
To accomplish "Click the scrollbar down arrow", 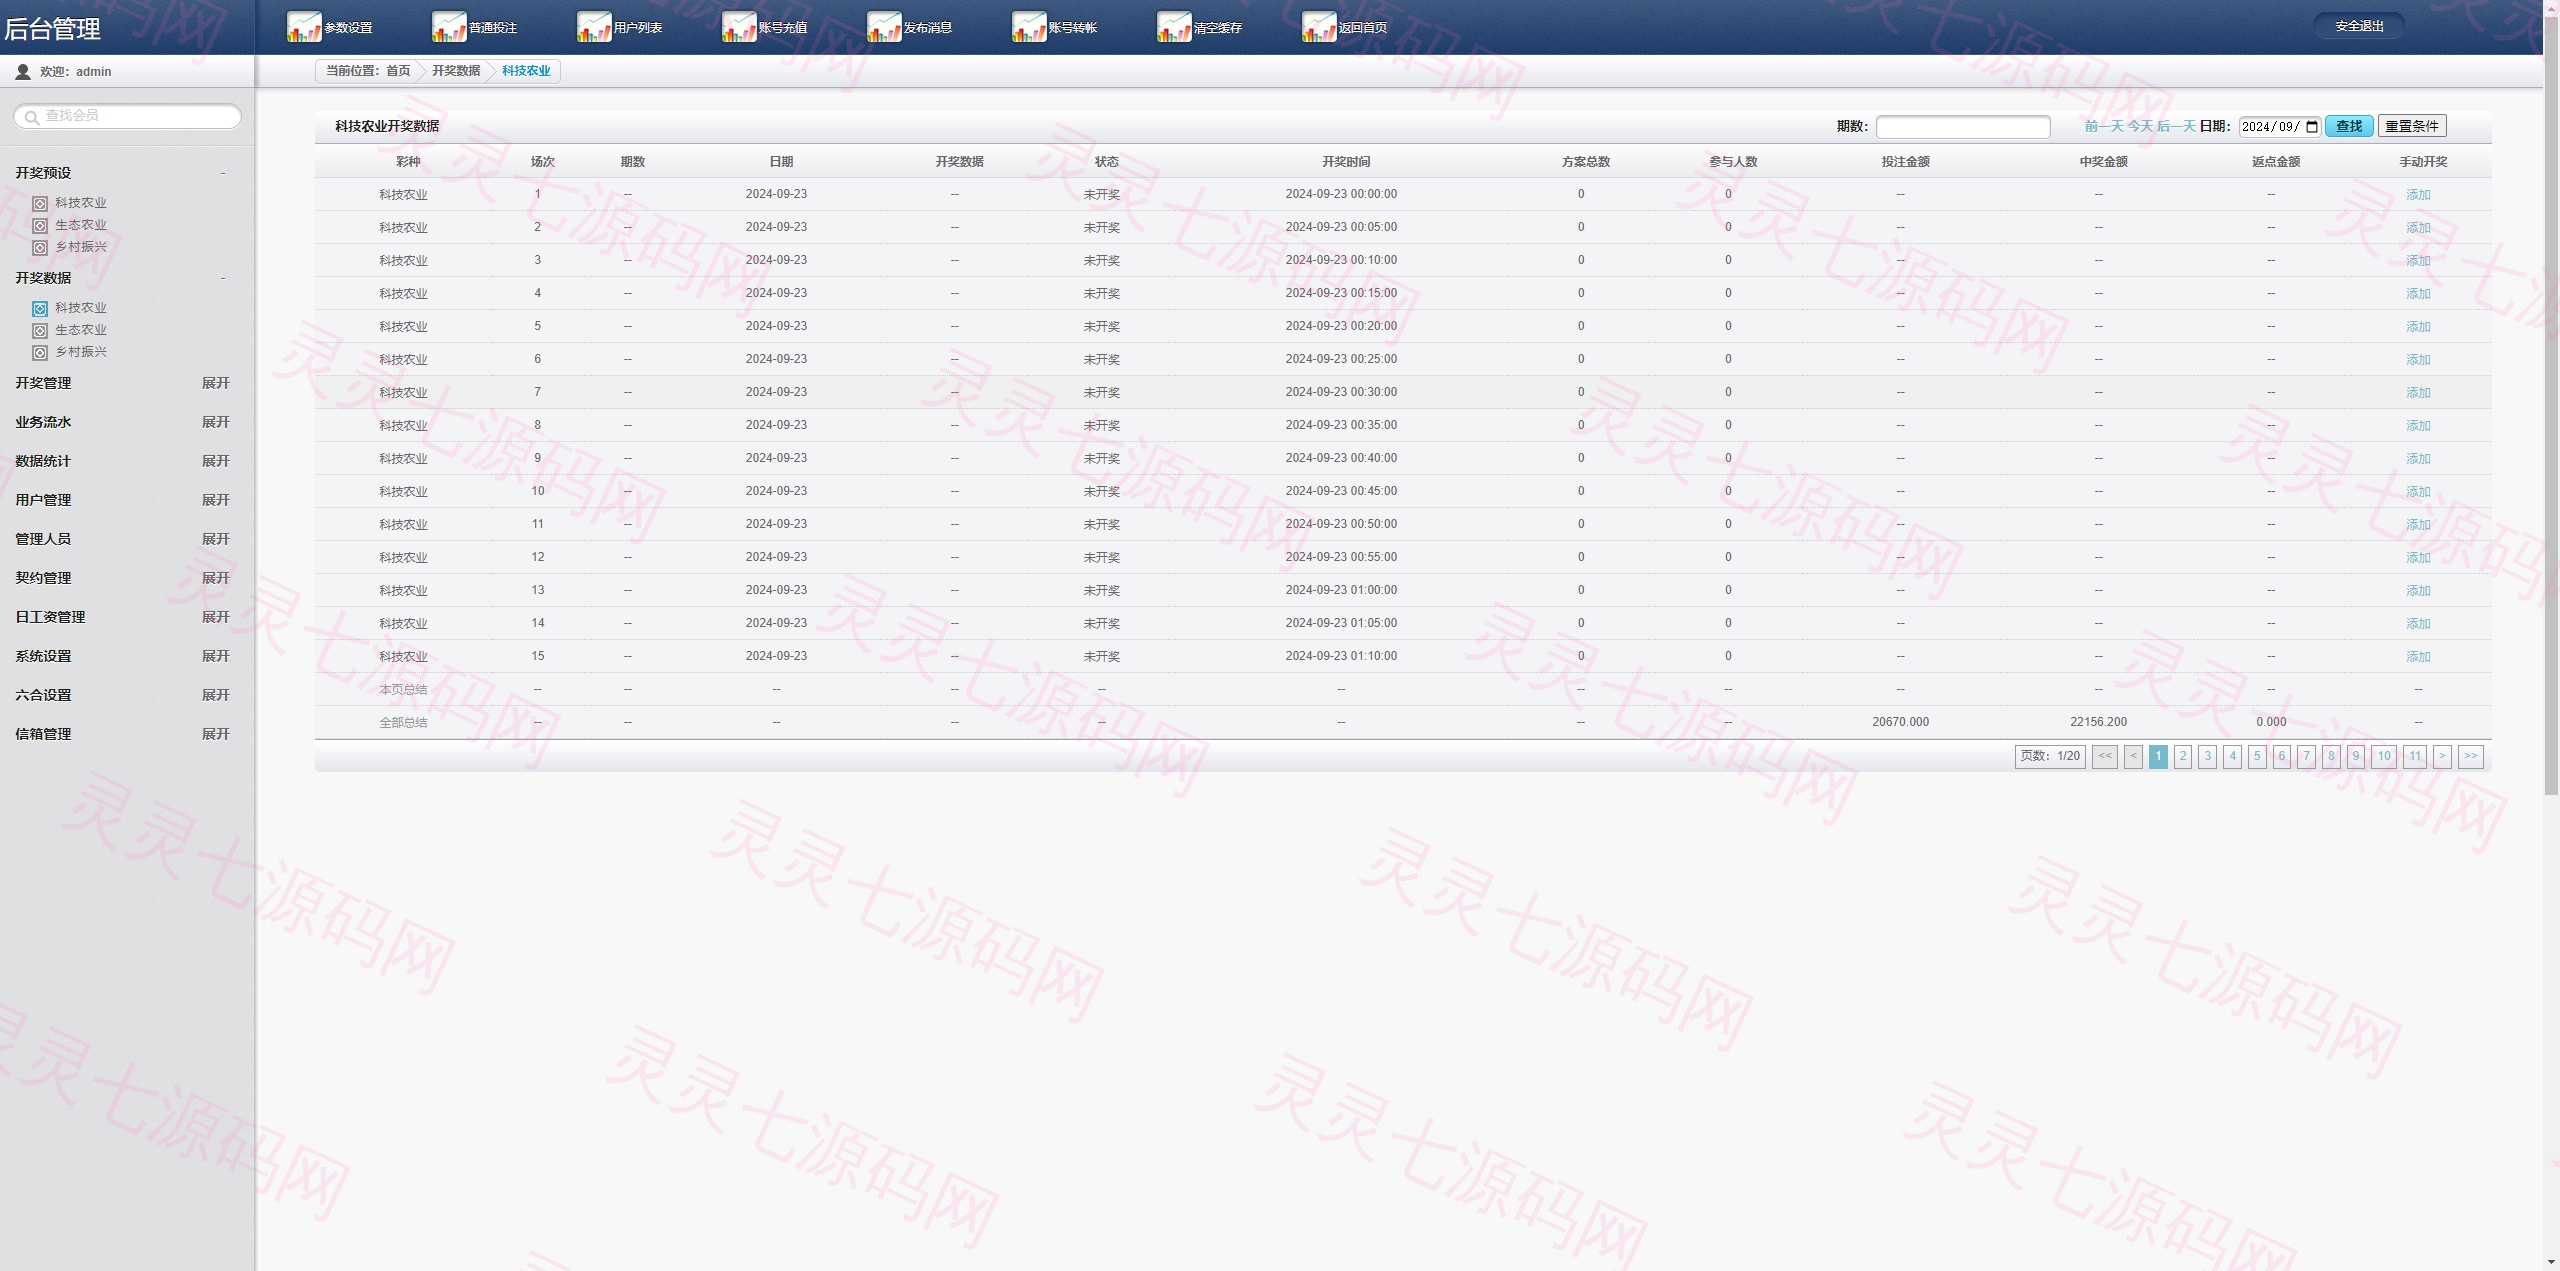I will coord(2551,1263).
